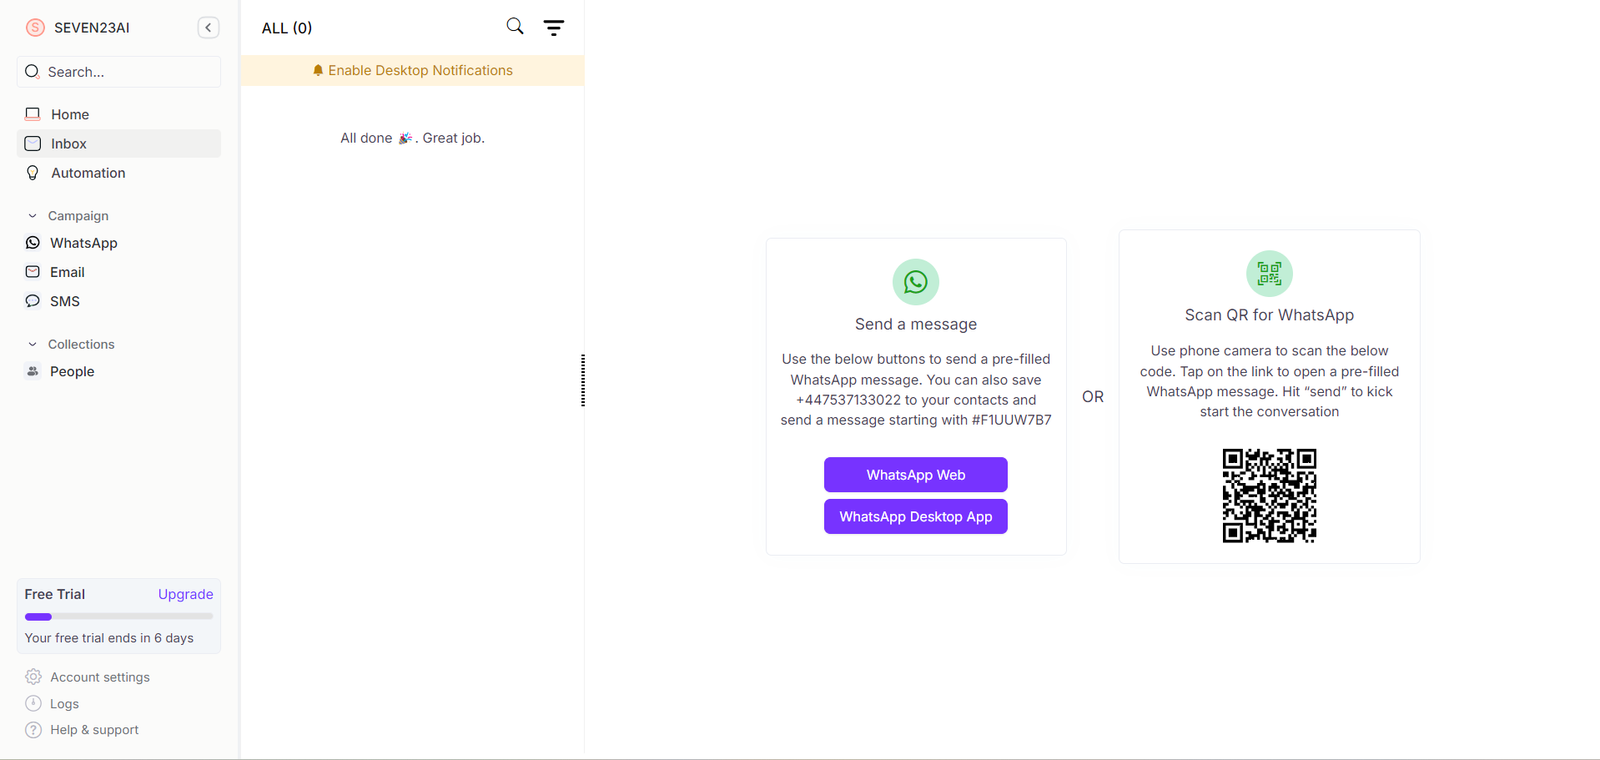Click the SEVEN23AI logo icon
Viewport: 1600px width, 760px height.
[35, 28]
